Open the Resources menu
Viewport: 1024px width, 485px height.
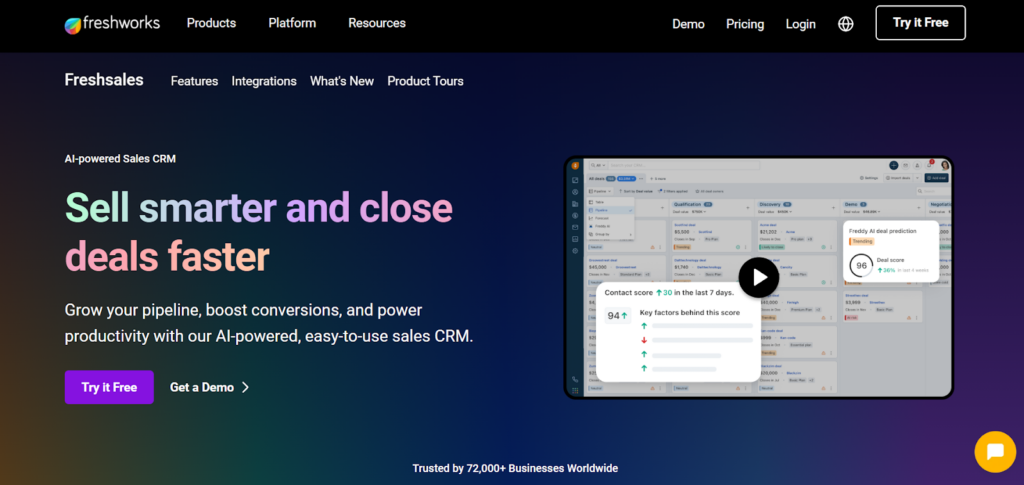pos(377,23)
